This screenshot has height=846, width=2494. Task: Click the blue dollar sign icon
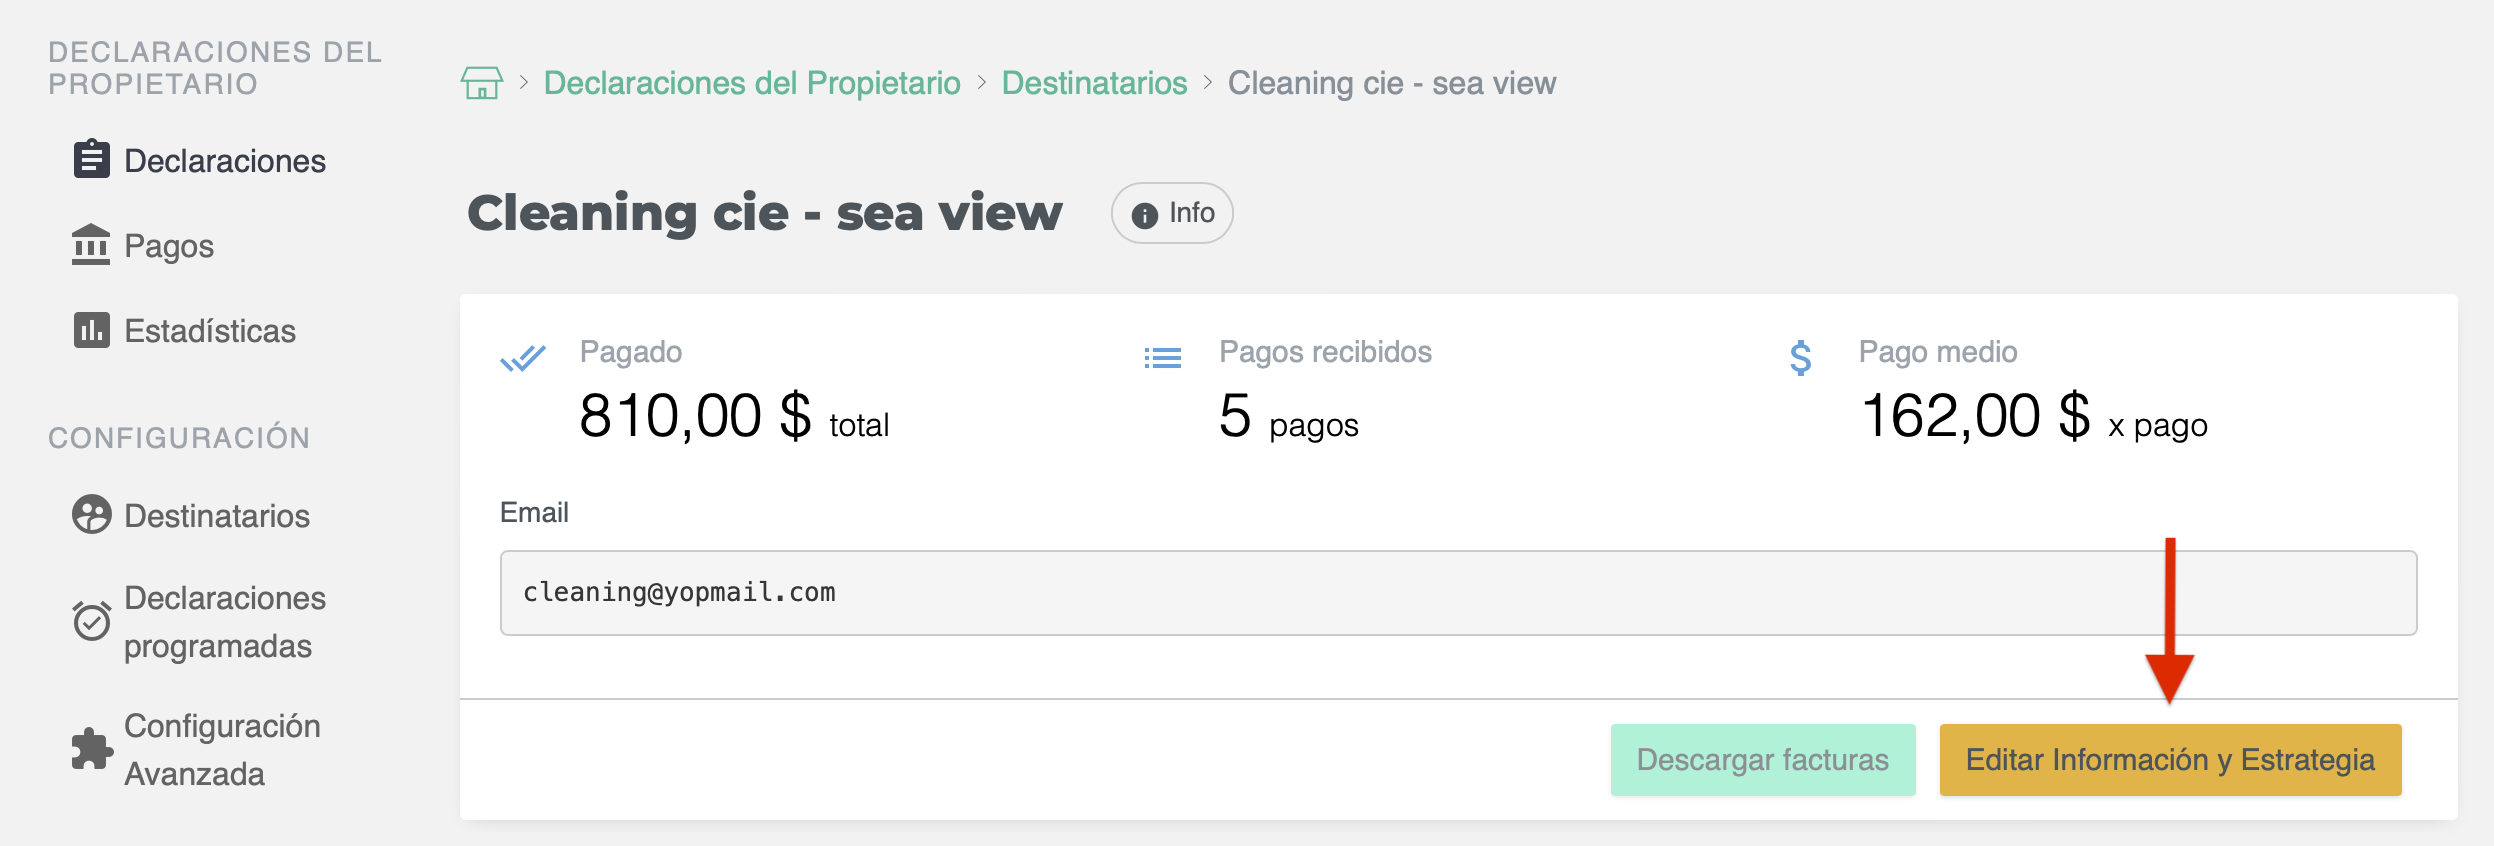1800,358
